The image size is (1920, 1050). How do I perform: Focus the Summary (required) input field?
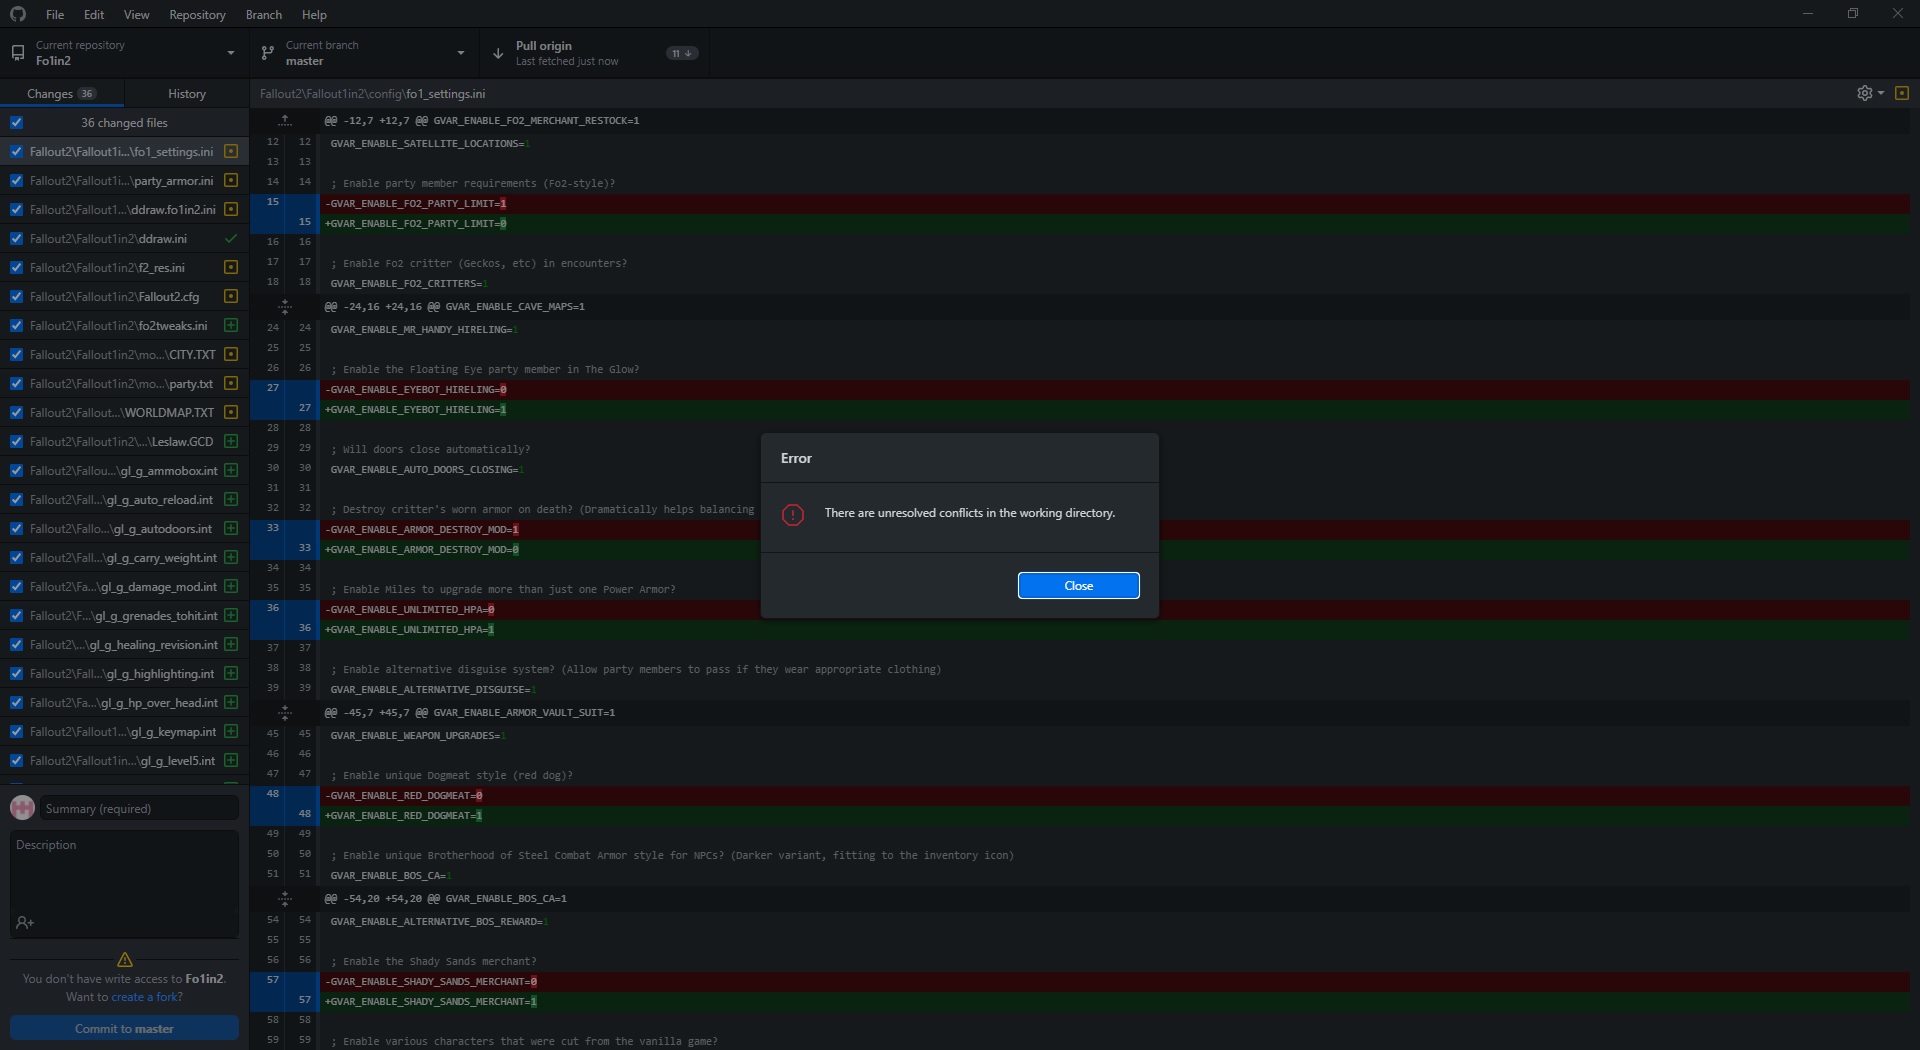139,808
